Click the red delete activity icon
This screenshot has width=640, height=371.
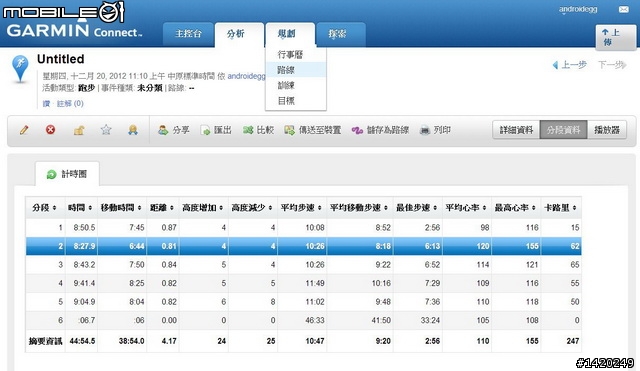tap(50, 130)
